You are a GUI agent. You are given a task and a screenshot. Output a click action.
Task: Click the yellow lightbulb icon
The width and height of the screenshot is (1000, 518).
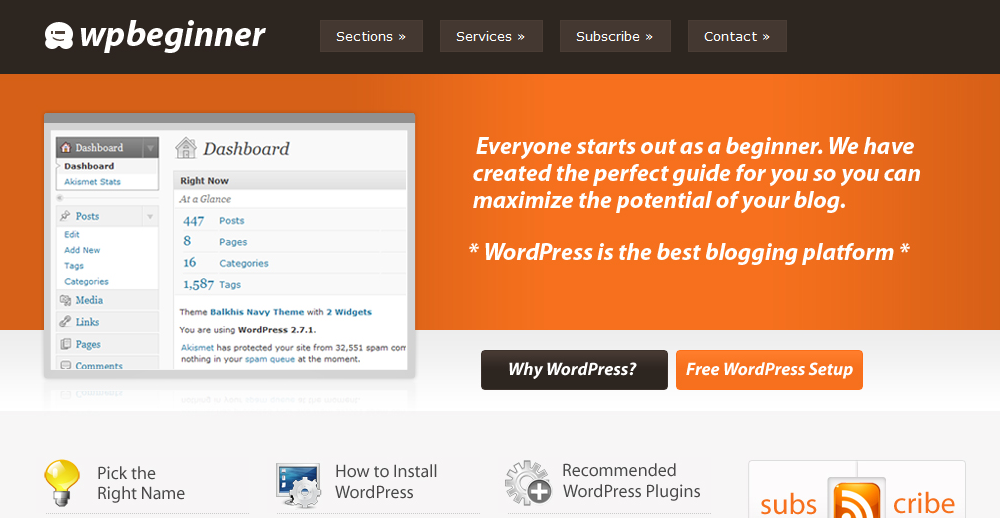62,483
